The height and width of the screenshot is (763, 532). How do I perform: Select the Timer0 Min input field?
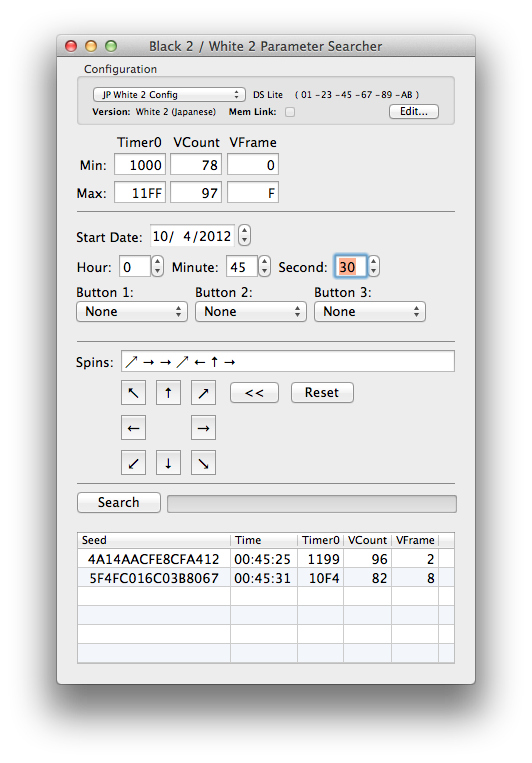(140, 164)
